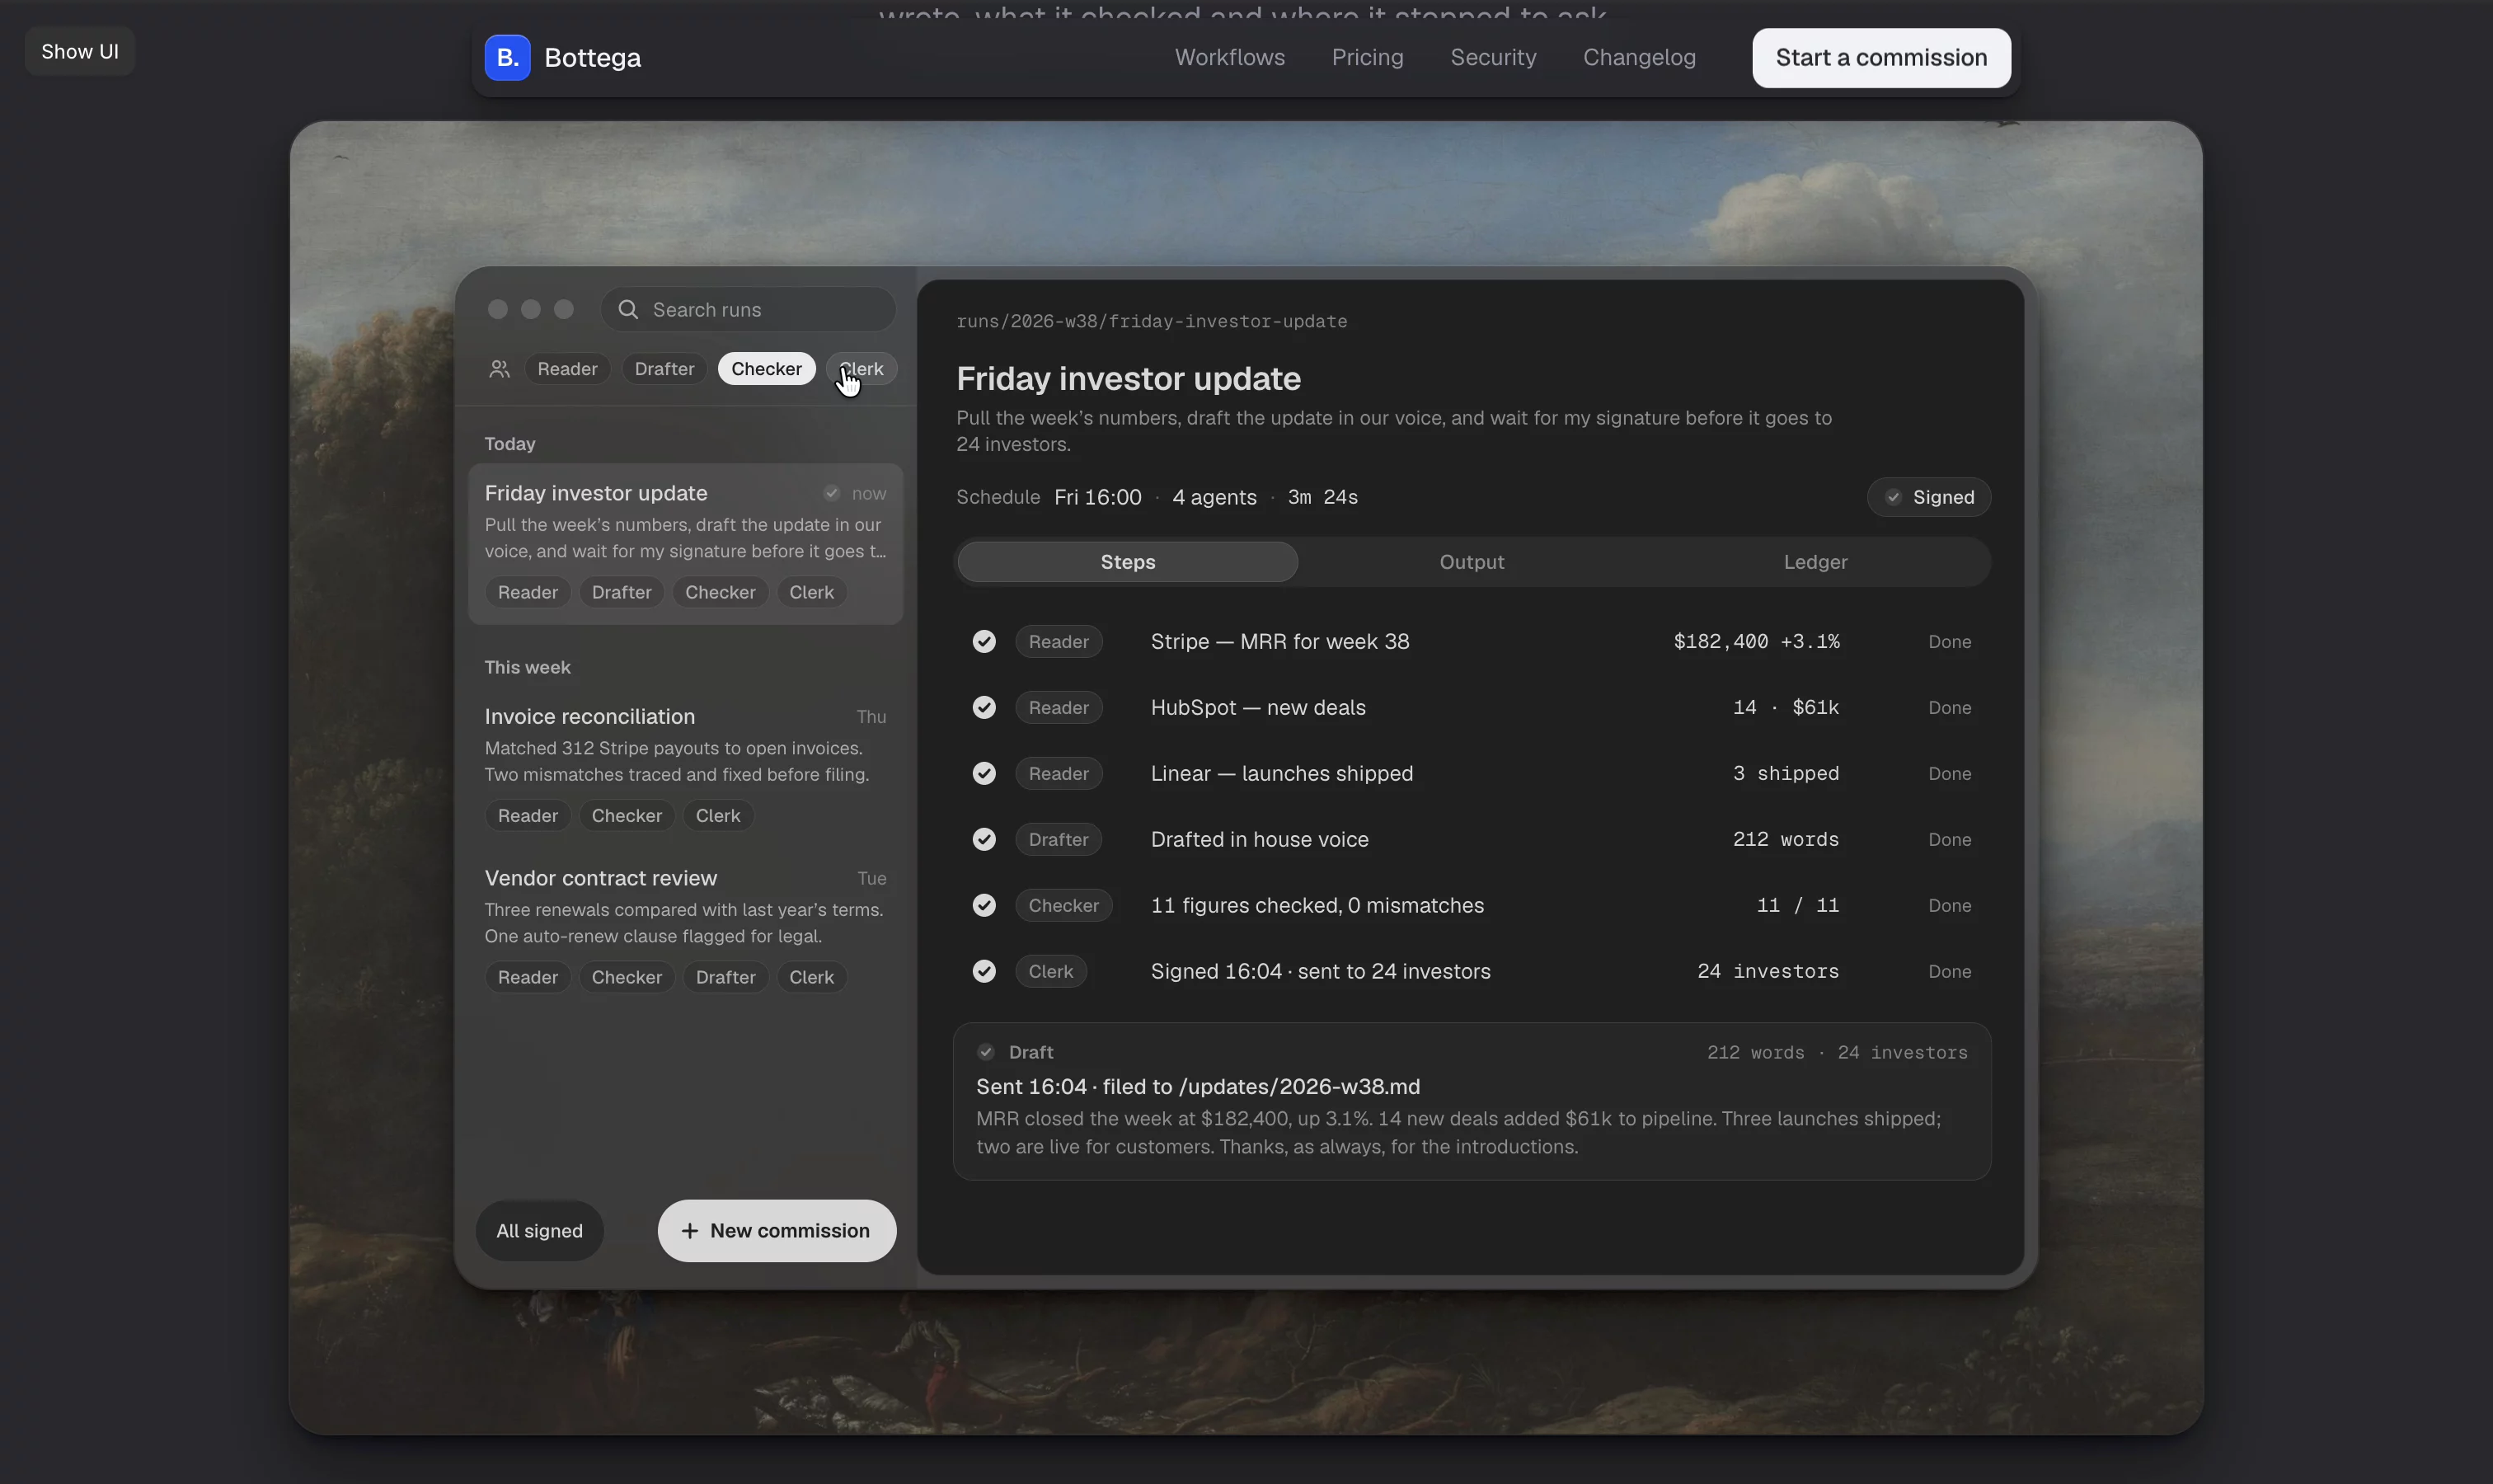Switch to the Steps tab
Screen dimensions: 2493x1484
click(x=1127, y=562)
